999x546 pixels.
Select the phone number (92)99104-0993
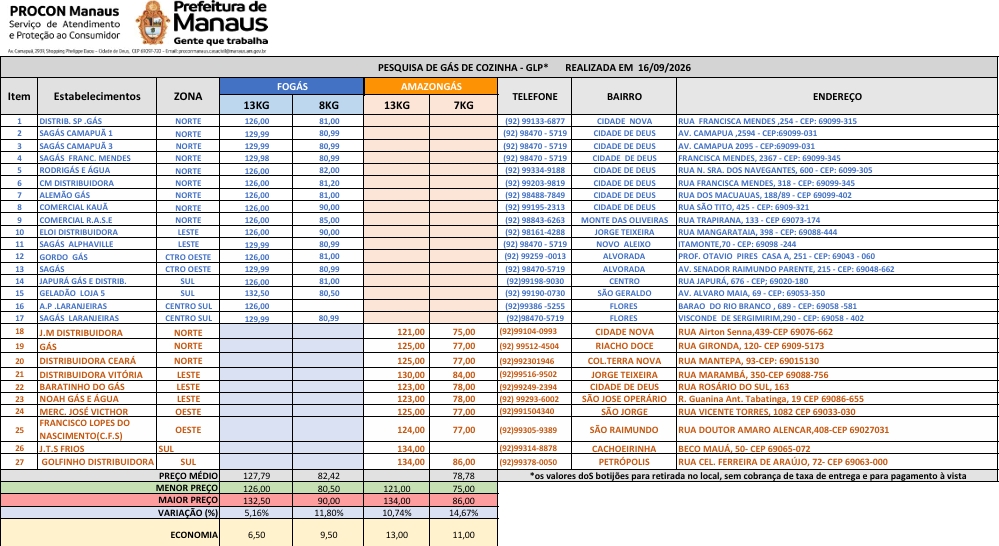(x=528, y=332)
